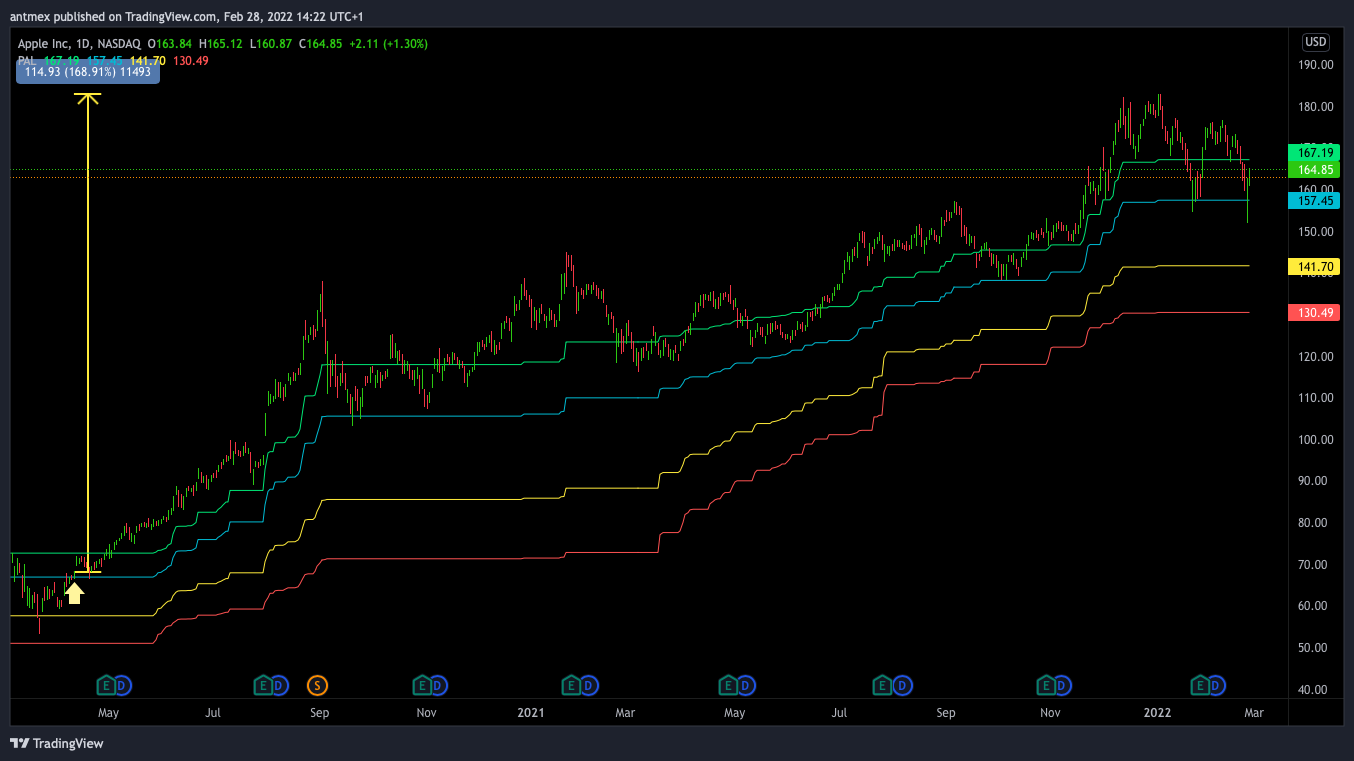Image resolution: width=1354 pixels, height=761 pixels.
Task: Click the 150.00 price scale label
Action: (1315, 231)
